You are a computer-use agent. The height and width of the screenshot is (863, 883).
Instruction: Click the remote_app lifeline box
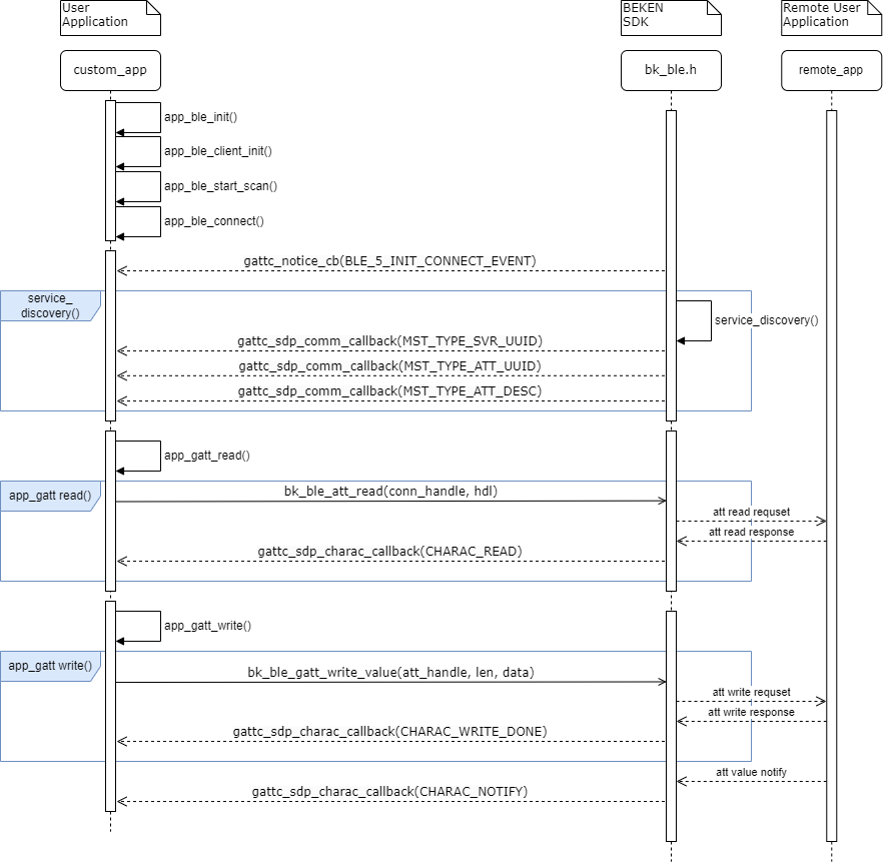coord(831,70)
